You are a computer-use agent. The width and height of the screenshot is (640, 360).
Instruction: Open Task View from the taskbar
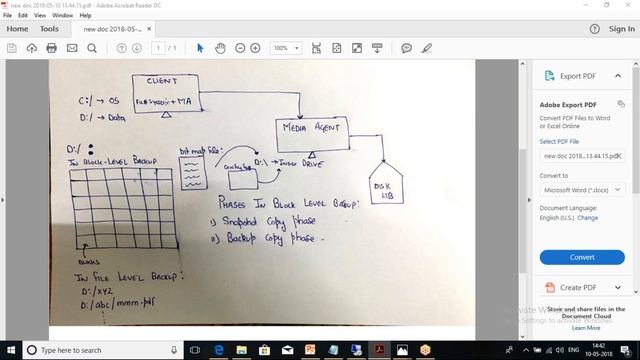(x=195, y=350)
